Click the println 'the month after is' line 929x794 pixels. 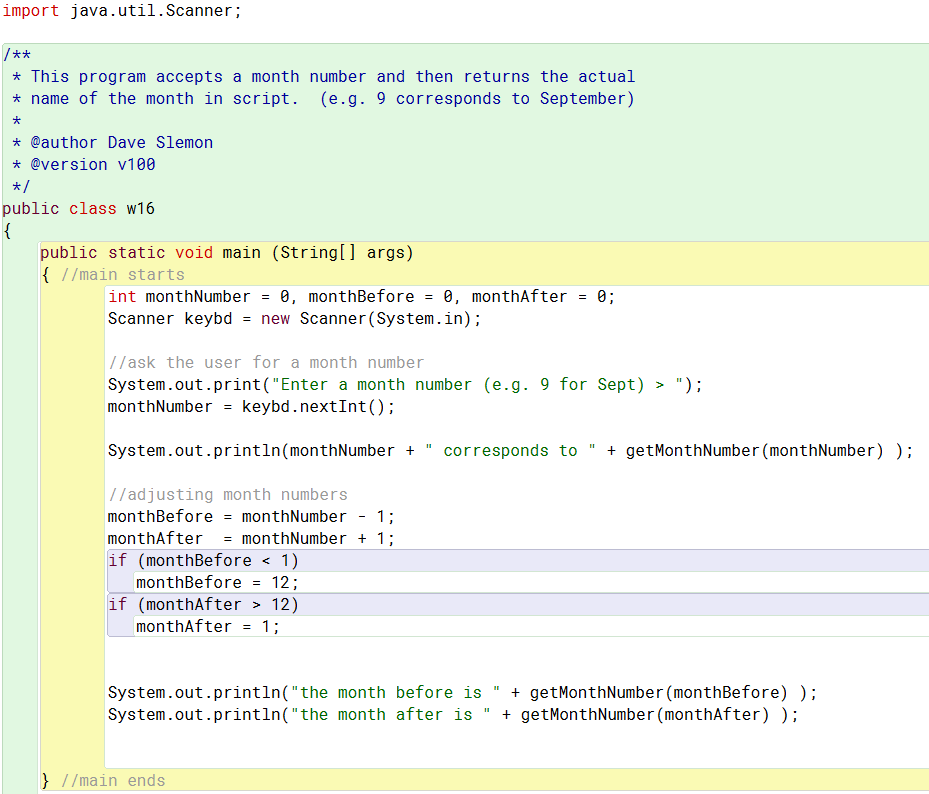coord(453,715)
